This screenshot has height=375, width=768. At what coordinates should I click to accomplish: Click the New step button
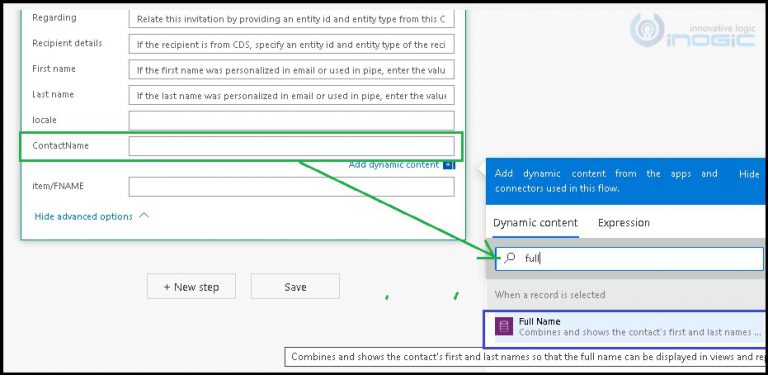point(191,286)
